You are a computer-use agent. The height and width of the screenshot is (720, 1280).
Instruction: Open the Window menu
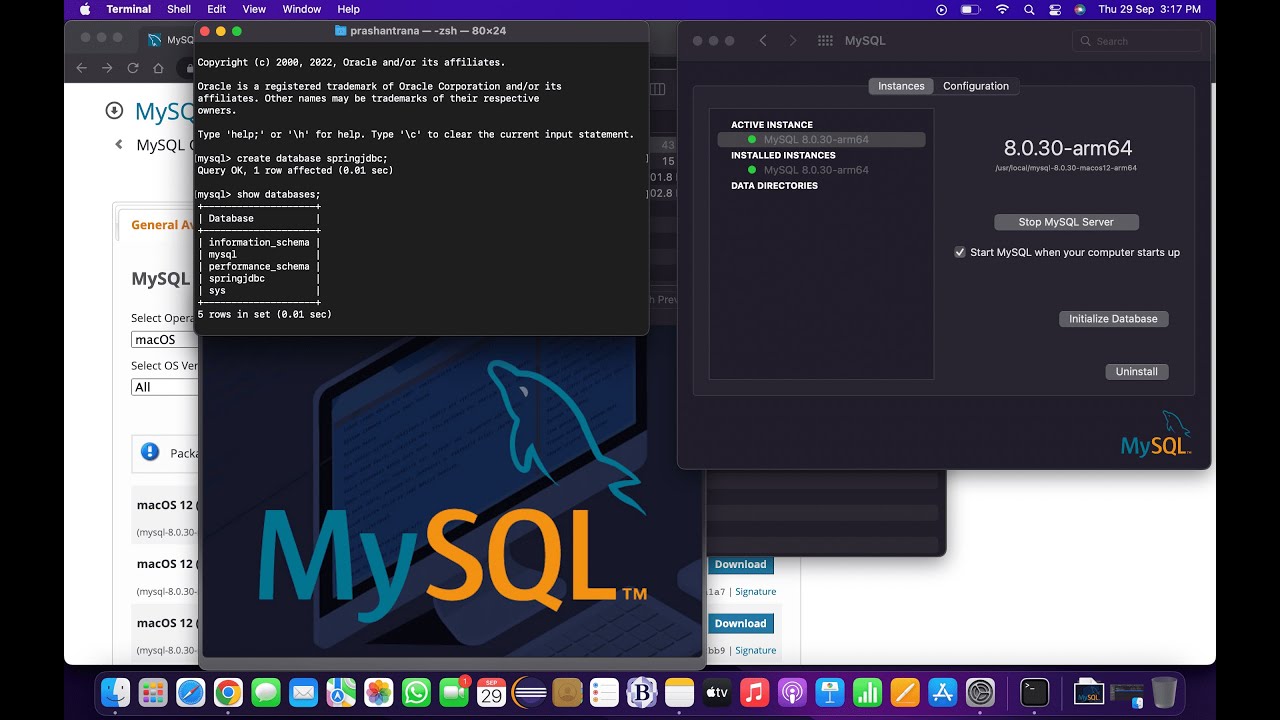(x=302, y=9)
